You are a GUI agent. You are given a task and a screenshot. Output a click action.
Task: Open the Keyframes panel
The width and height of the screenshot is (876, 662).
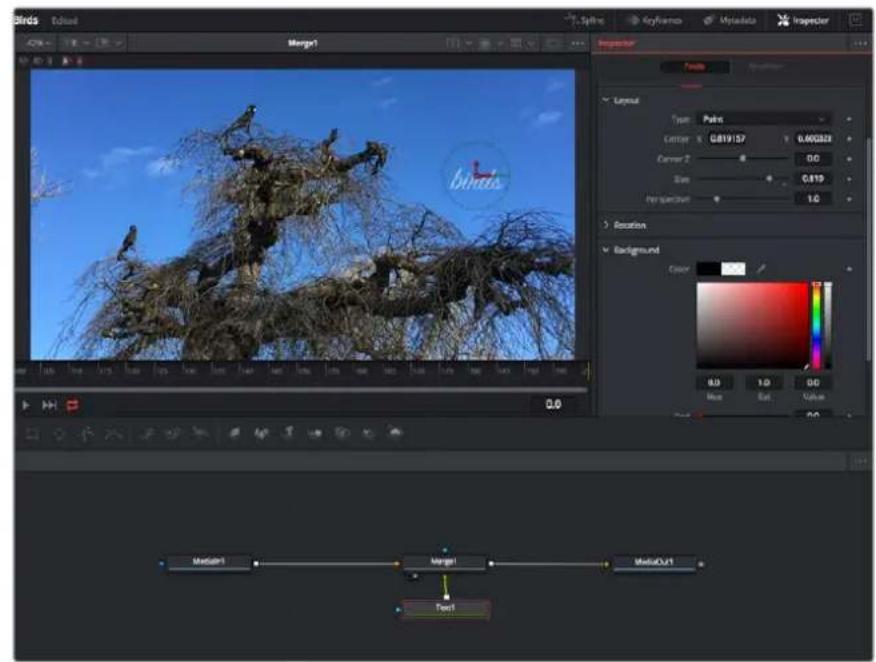point(655,21)
